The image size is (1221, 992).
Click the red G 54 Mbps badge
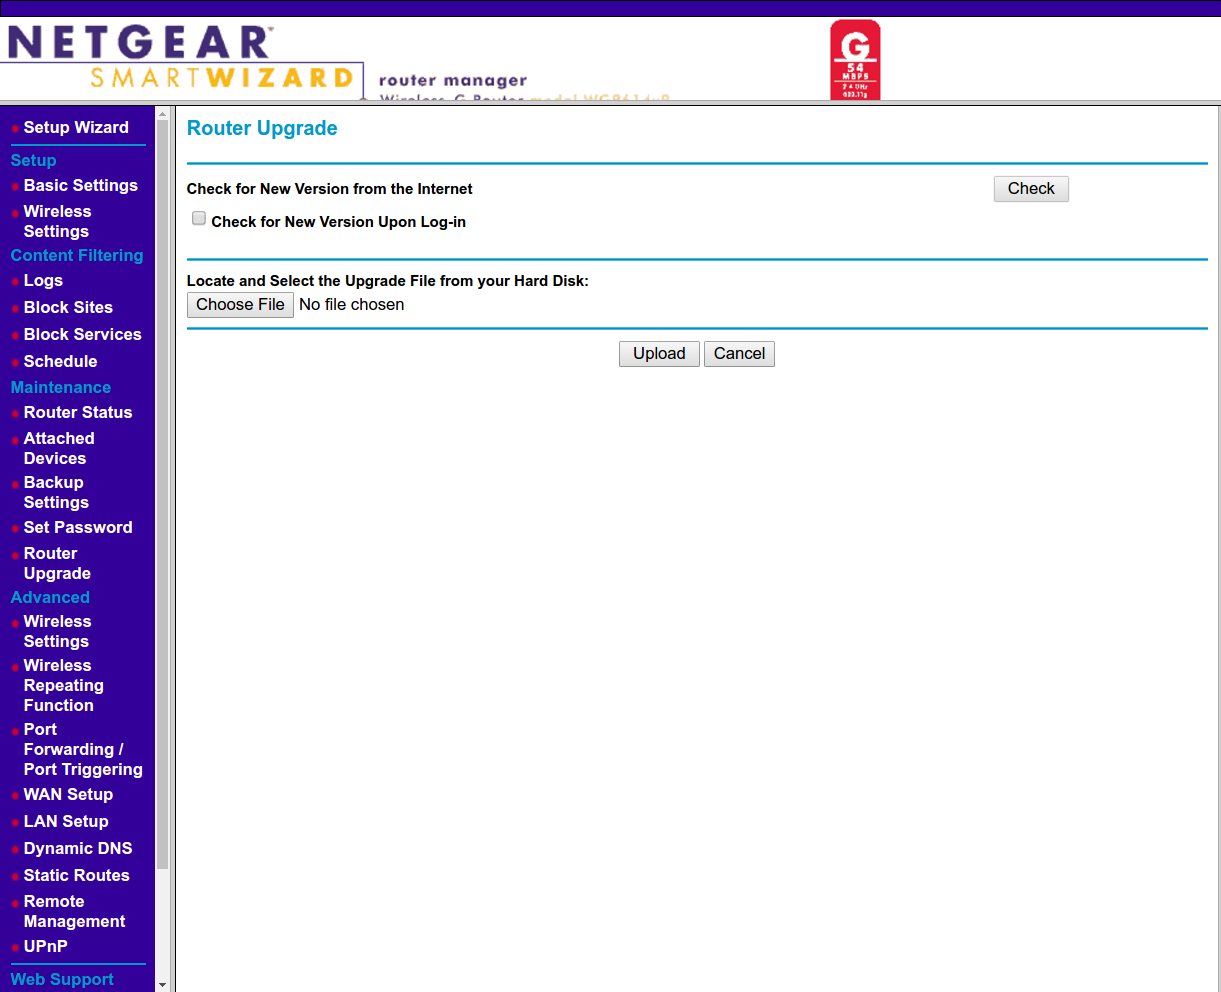pyautogui.click(x=855, y=60)
